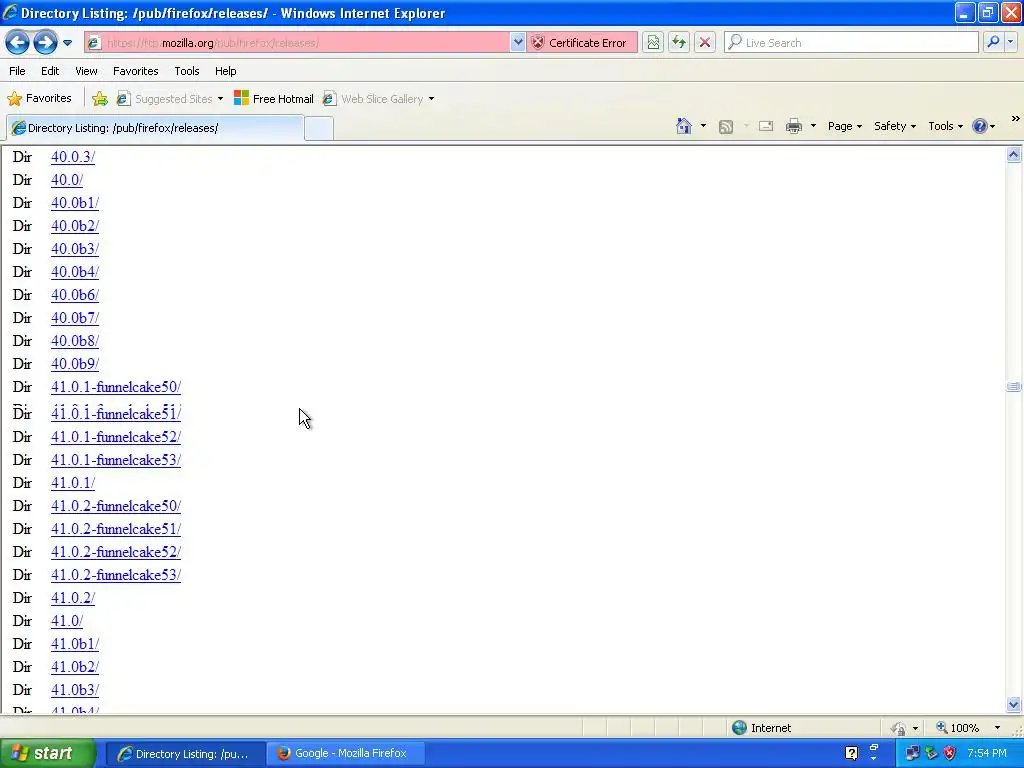Click the Certificate Error warning button
This screenshot has height=768, width=1024.
point(581,43)
